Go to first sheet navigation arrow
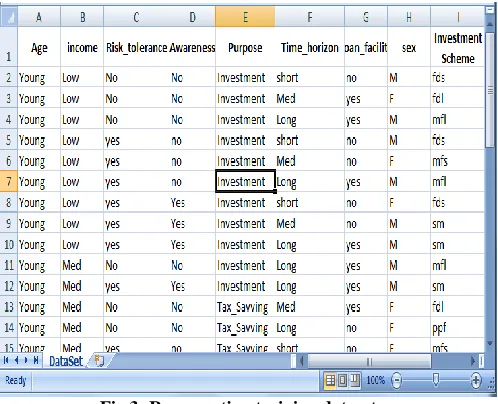 pos(6,360)
